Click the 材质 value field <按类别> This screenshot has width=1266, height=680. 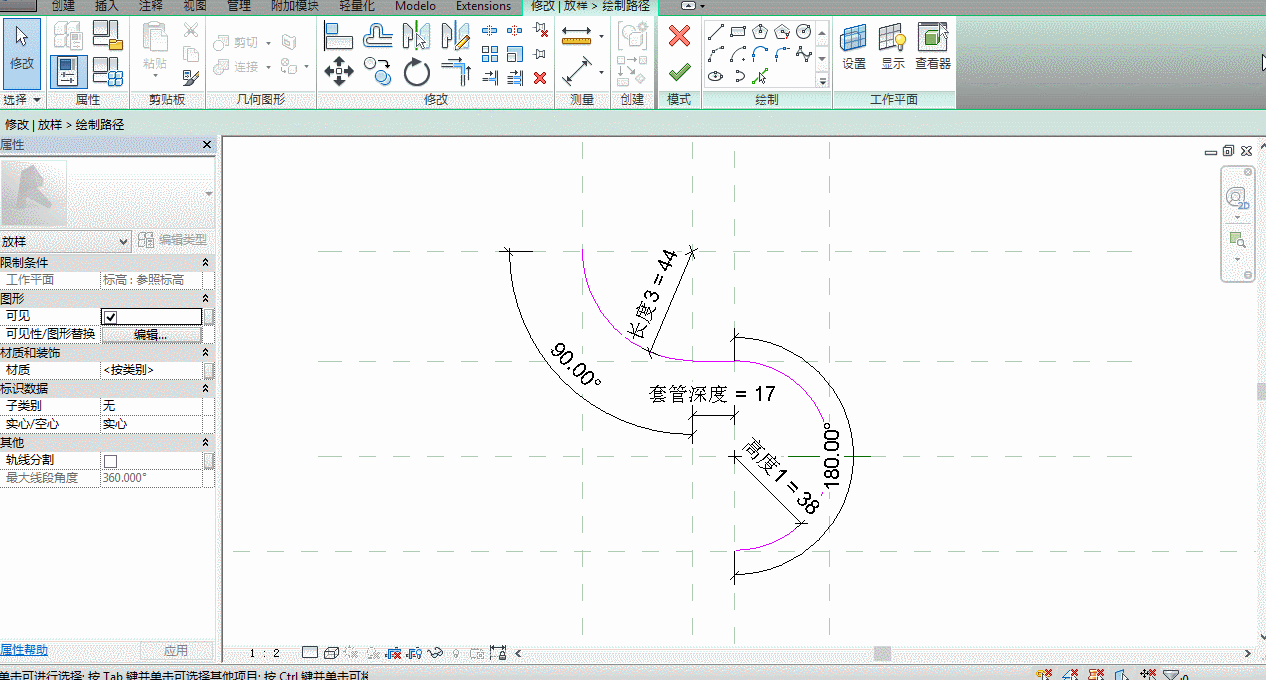coord(151,370)
